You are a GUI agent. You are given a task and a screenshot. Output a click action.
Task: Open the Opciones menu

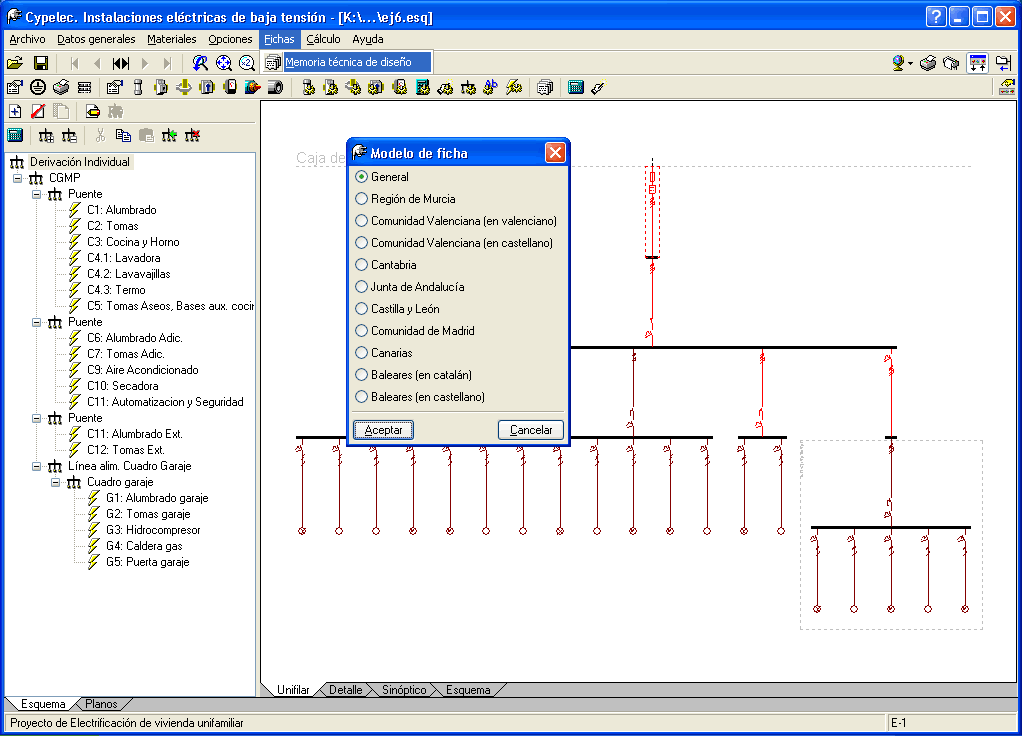[x=230, y=39]
